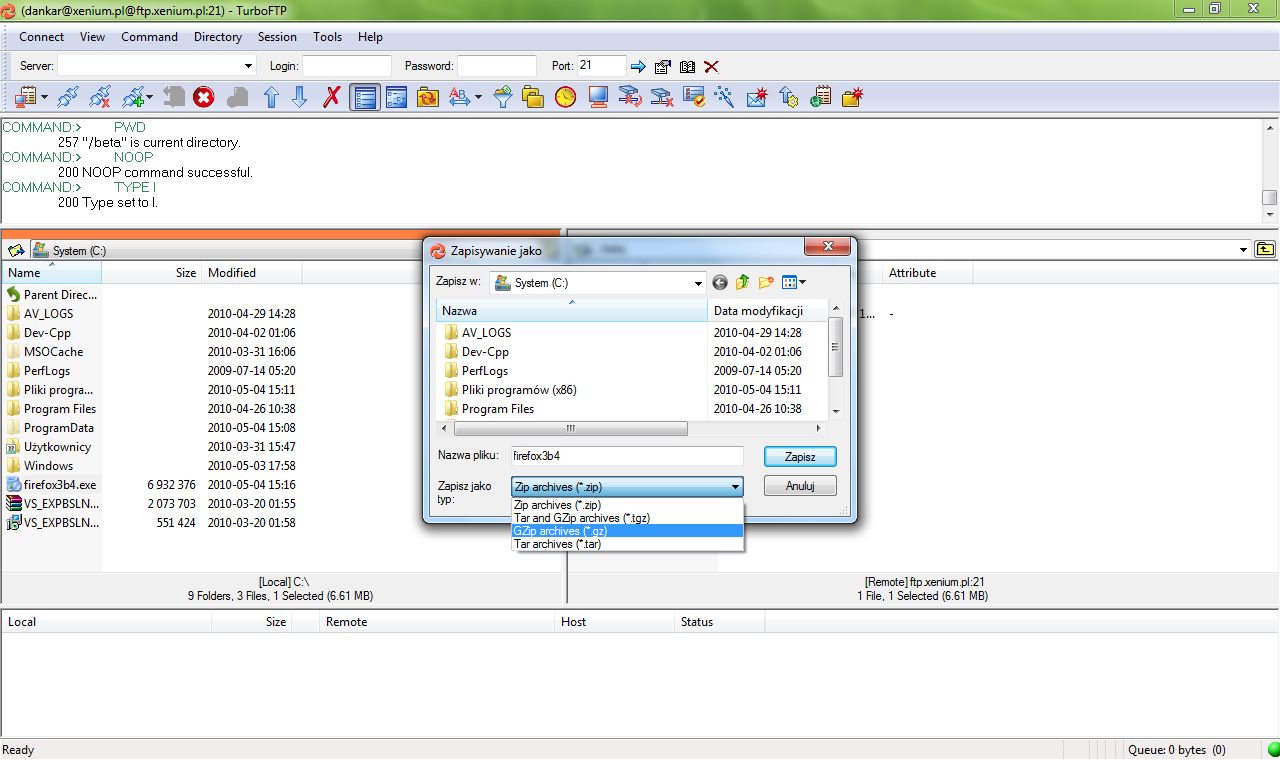Click the up one level icon in save dialog

point(743,283)
